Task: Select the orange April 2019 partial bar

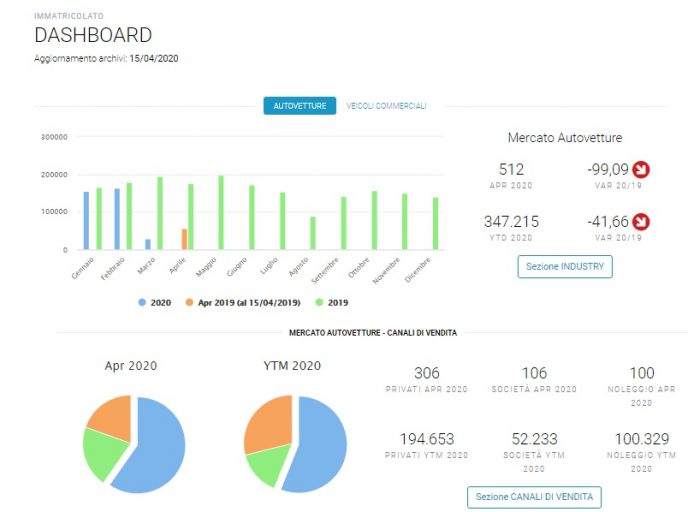Action: (x=184, y=239)
